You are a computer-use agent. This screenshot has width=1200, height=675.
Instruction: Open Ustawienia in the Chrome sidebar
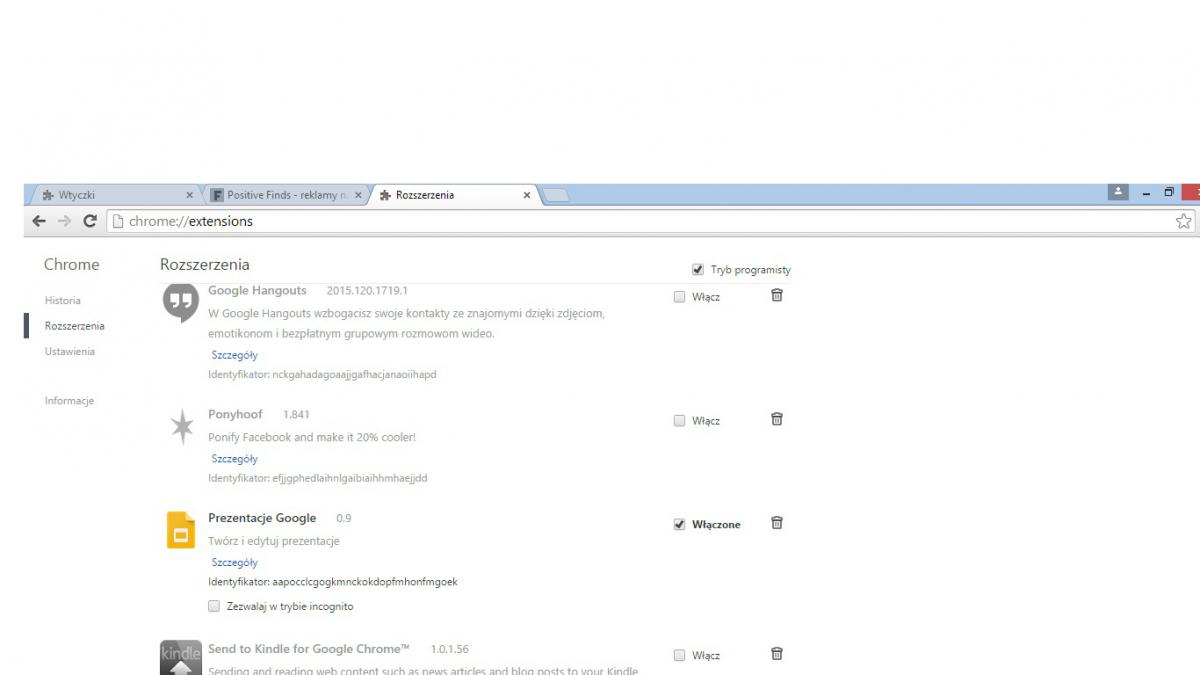tap(70, 351)
